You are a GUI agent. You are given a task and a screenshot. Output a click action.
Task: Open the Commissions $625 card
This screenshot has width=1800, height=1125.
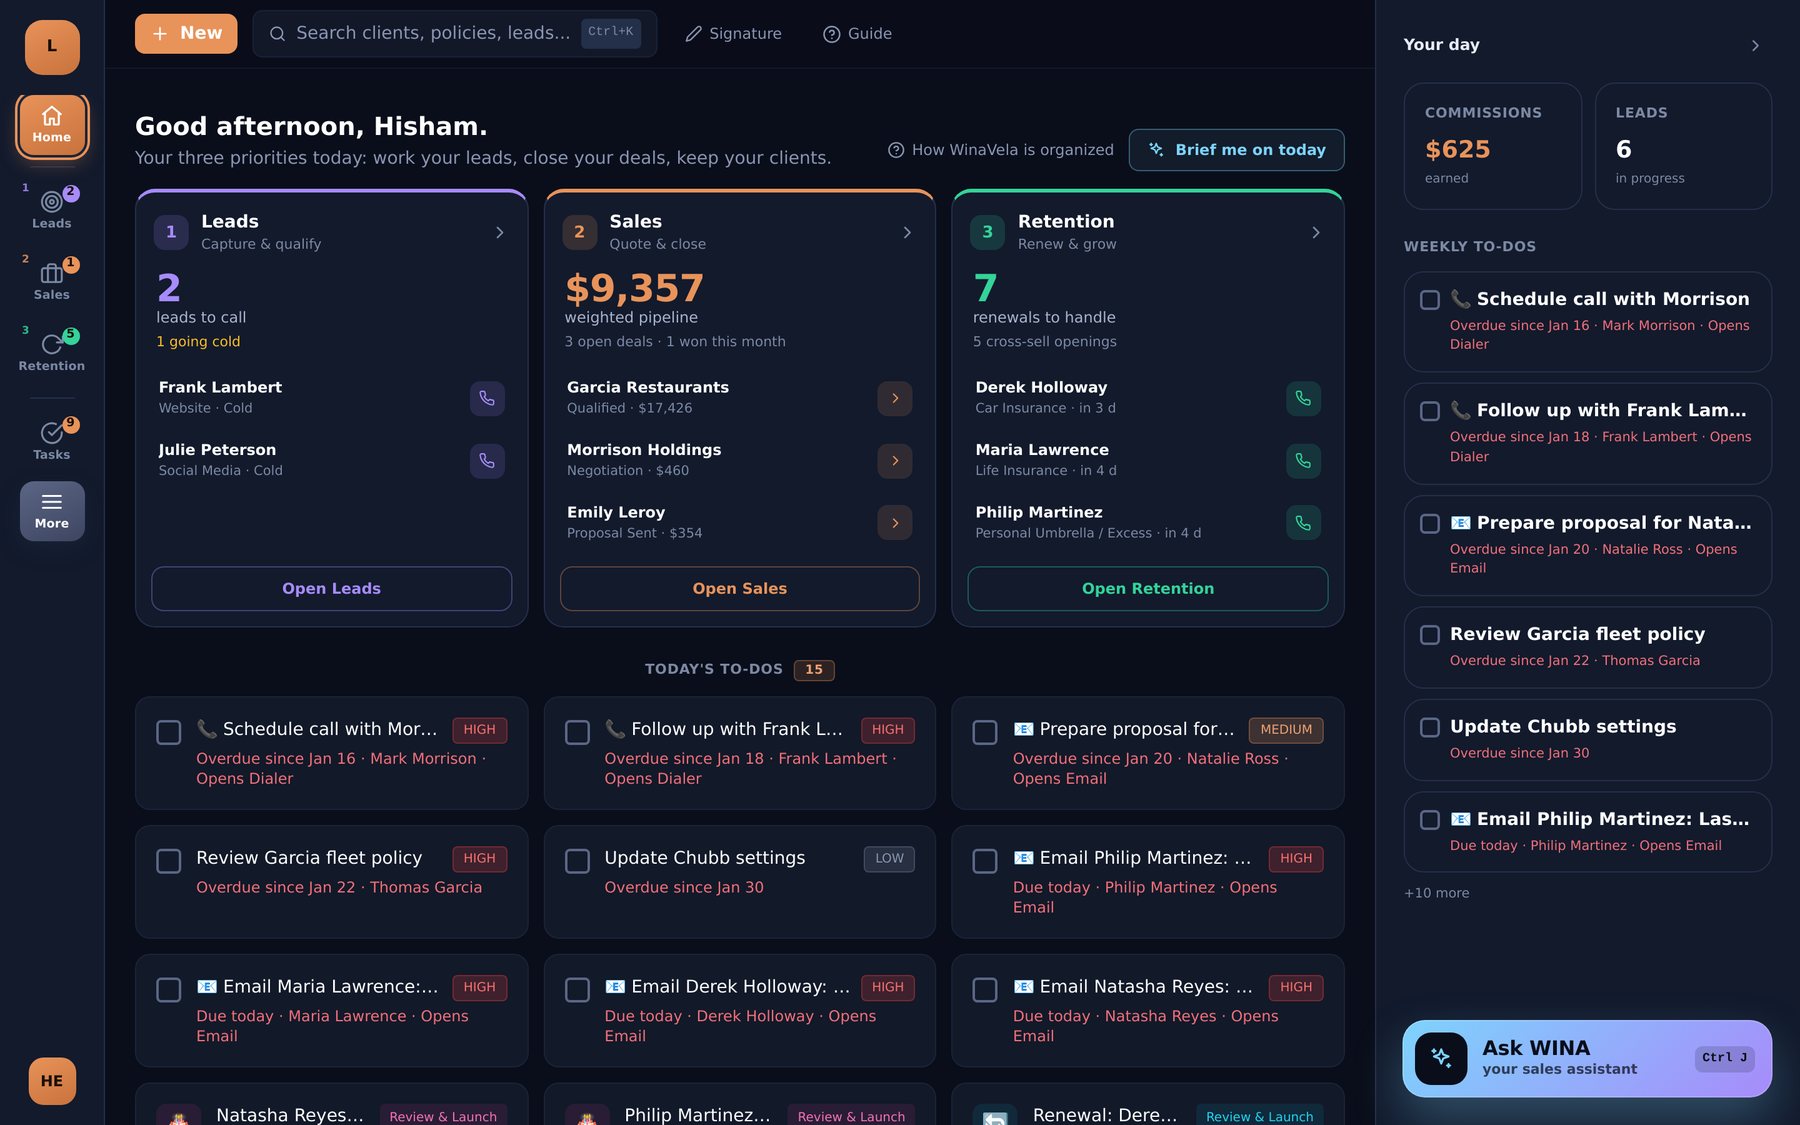point(1493,146)
